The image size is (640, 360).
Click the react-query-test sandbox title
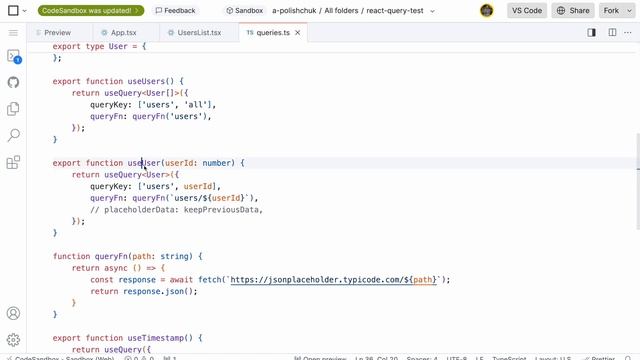395,11
